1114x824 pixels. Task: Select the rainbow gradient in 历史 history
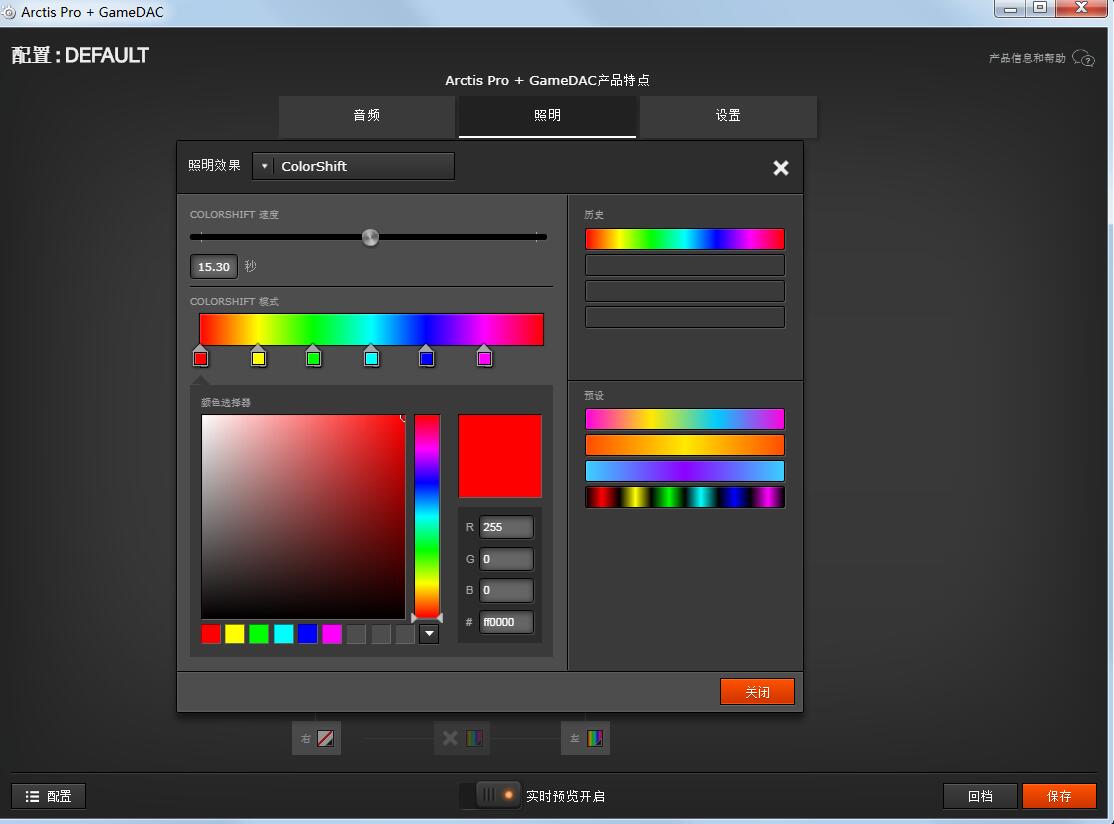(685, 239)
